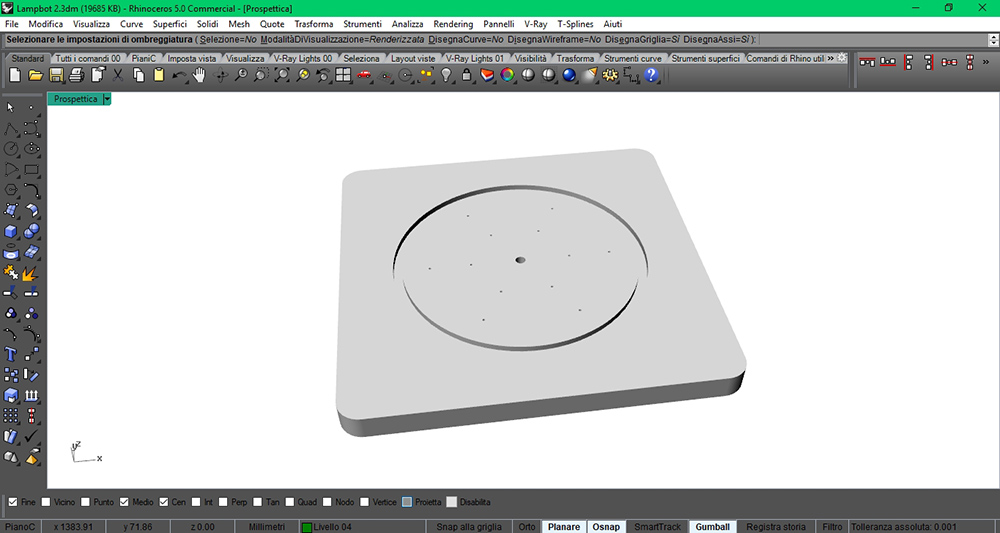The width and height of the screenshot is (1000, 533).
Task: Toggle SmartTrack in status bar
Action: (x=657, y=527)
